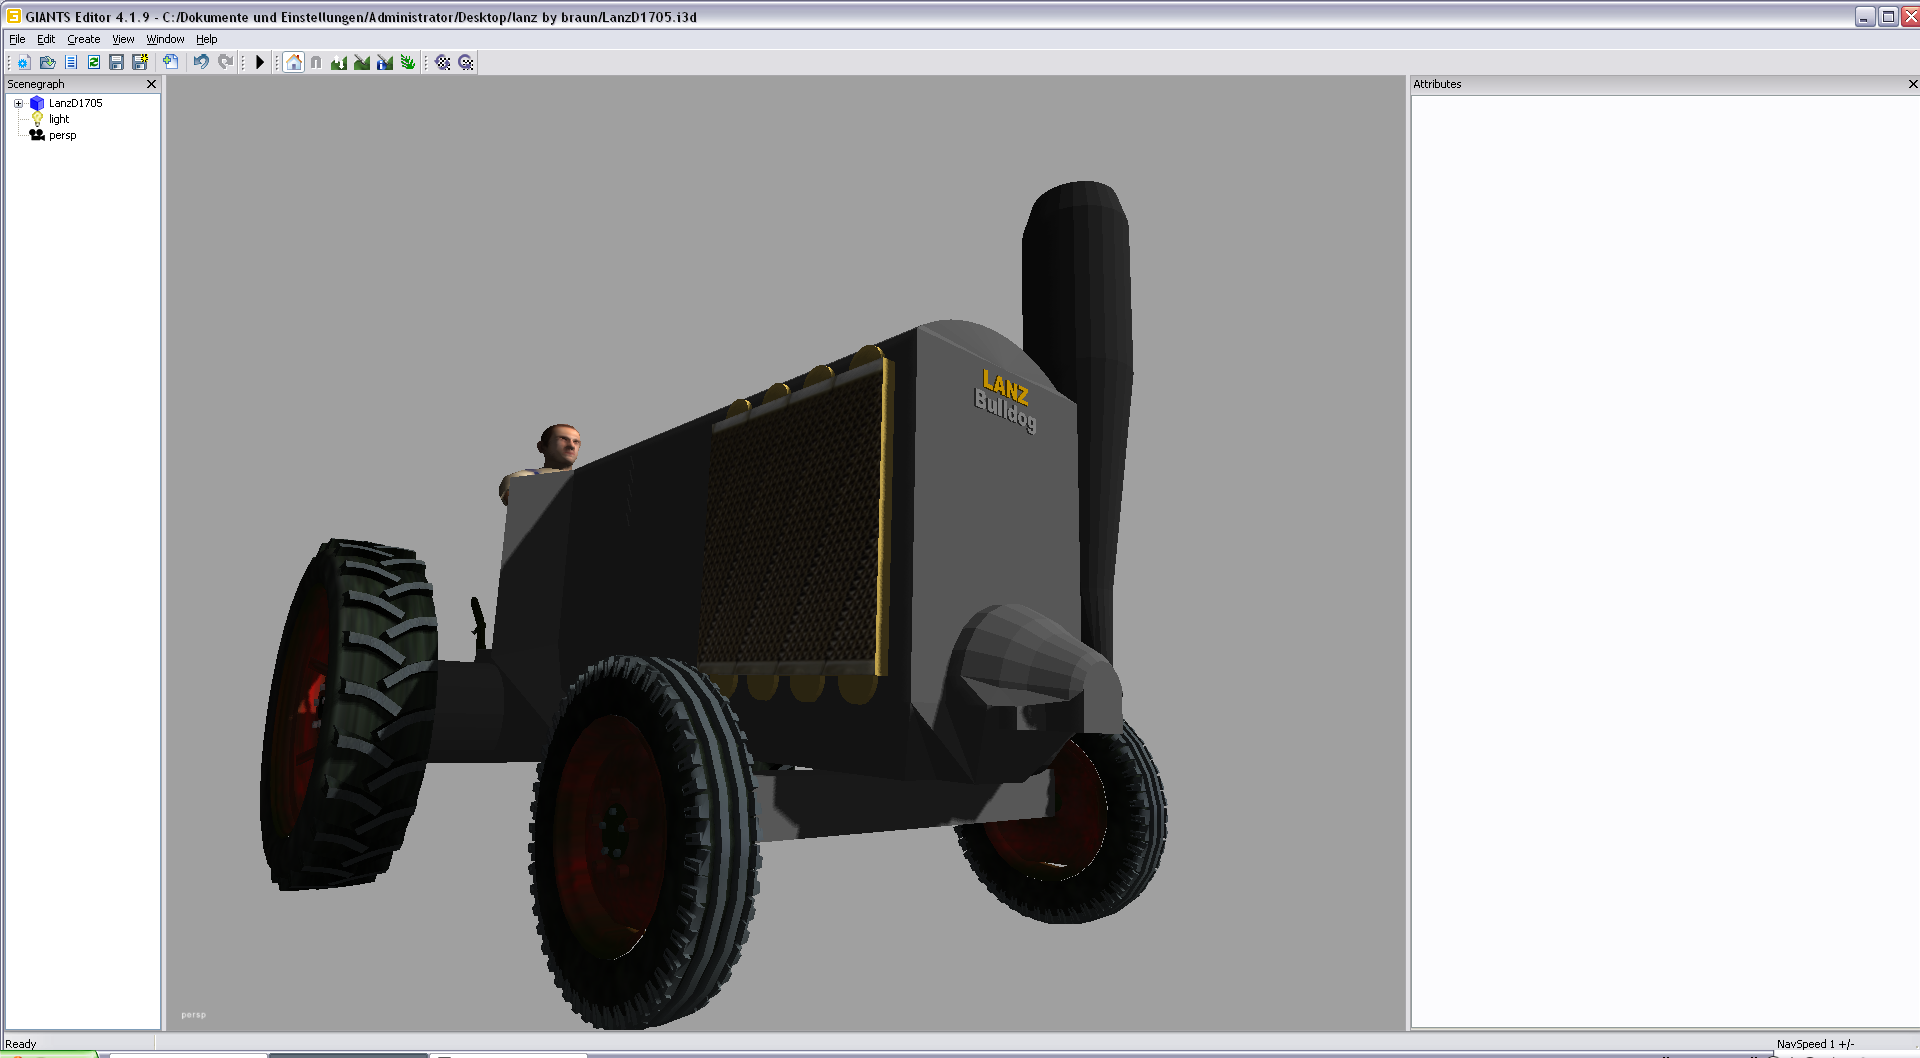Screen dimensions: 1920x1058
Task: Click the gray arch-shaped toolbar icon
Action: [x=316, y=62]
